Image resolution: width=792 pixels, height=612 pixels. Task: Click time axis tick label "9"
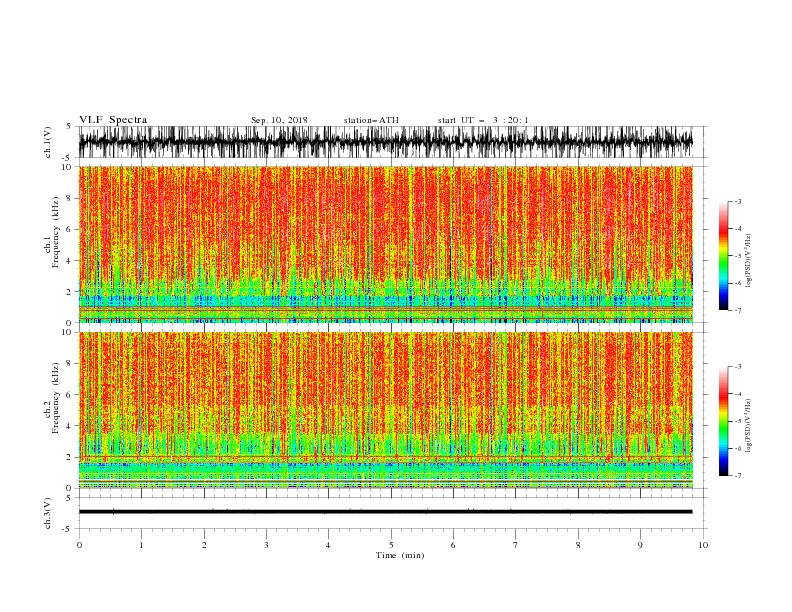(x=640, y=545)
